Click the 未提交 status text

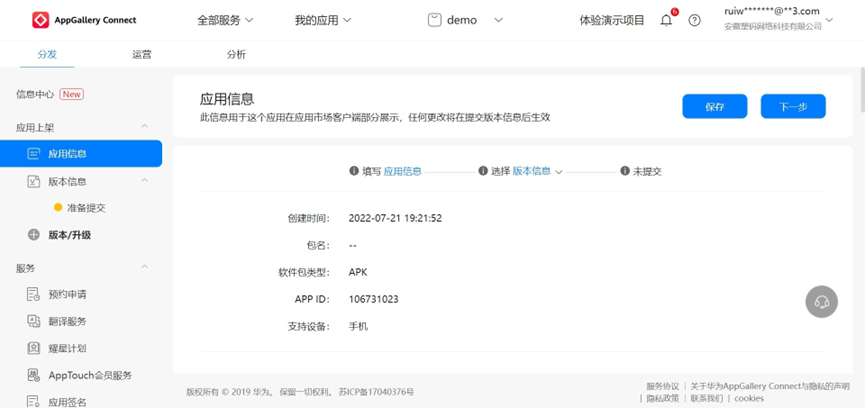tap(647, 171)
